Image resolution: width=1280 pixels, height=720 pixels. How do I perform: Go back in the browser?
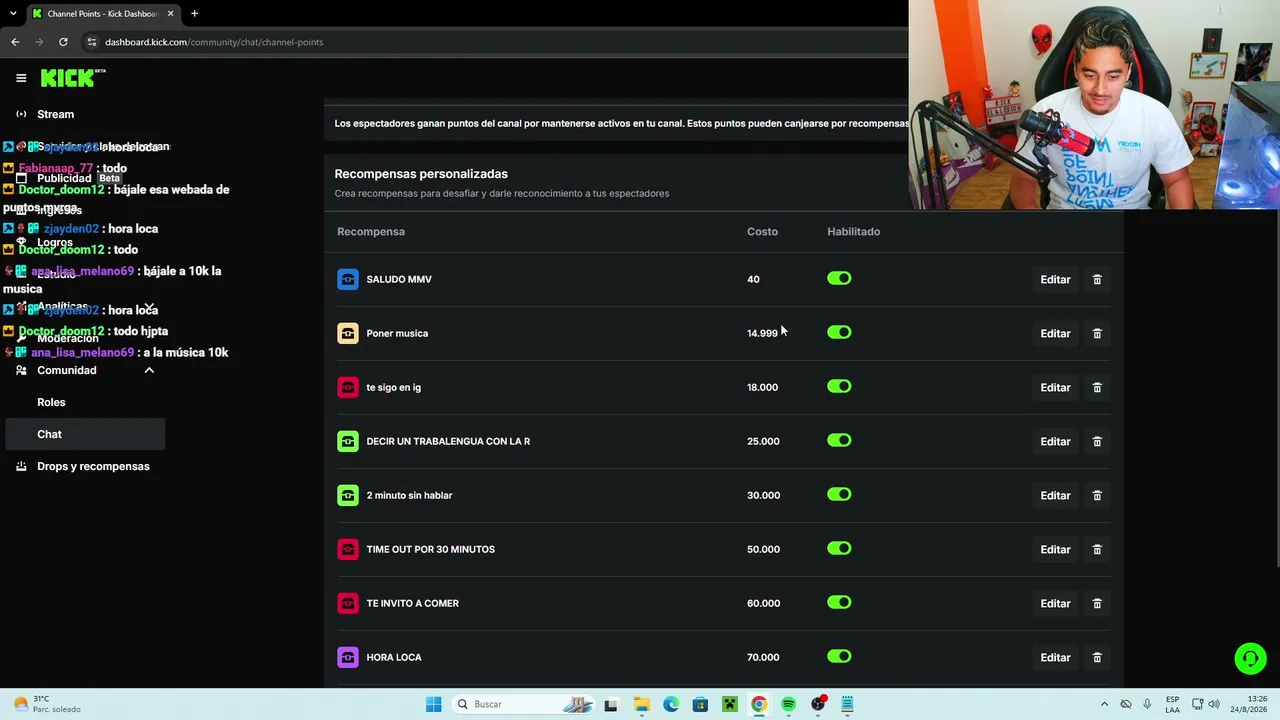(15, 42)
